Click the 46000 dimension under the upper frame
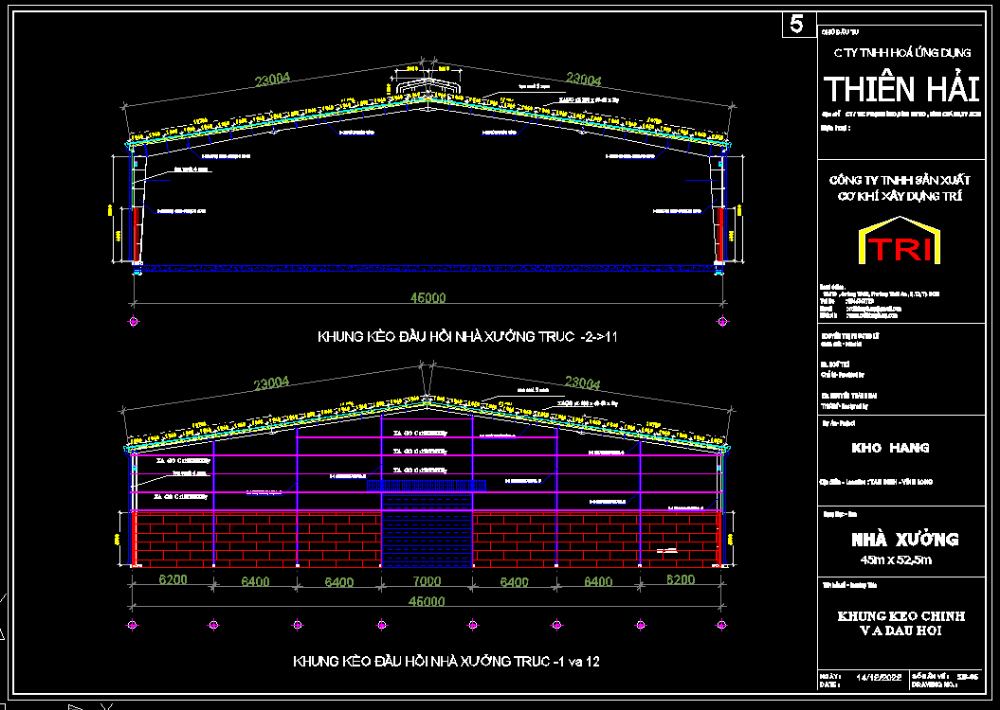Image resolution: width=1000 pixels, height=710 pixels. (428, 298)
